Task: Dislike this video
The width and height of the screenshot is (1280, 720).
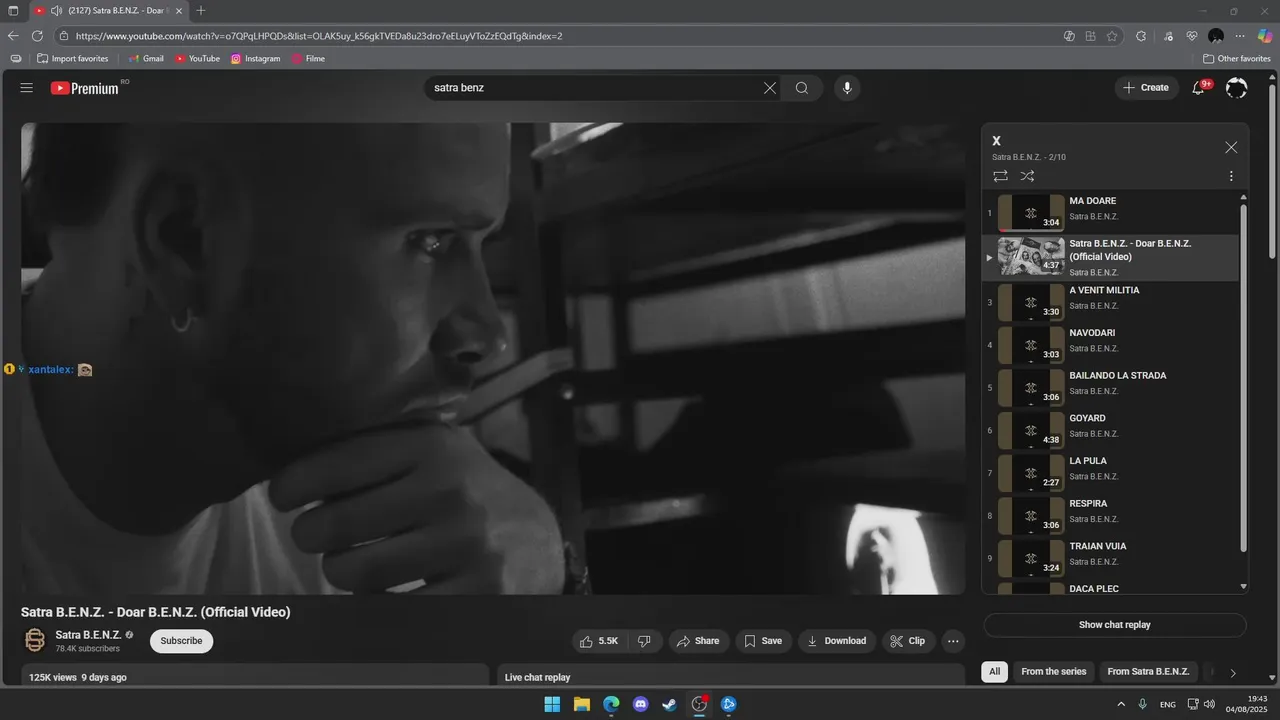Action: 645,641
